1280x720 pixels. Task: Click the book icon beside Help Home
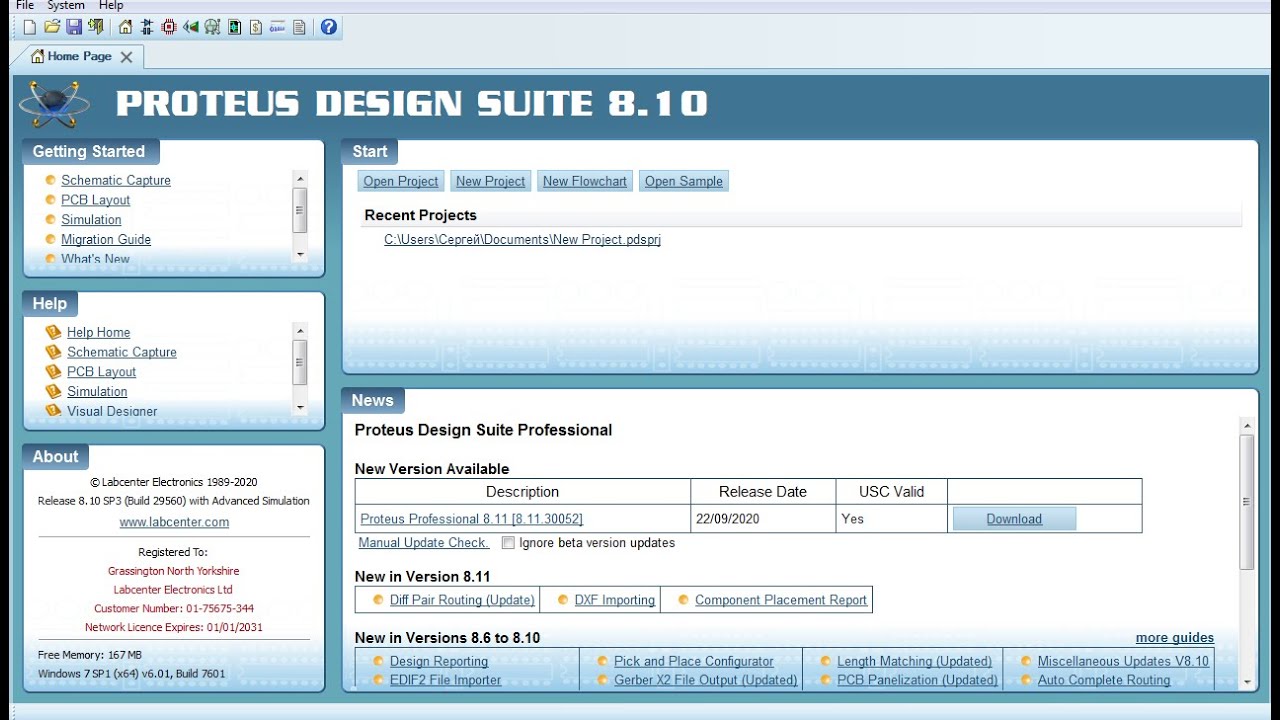[x=53, y=332]
